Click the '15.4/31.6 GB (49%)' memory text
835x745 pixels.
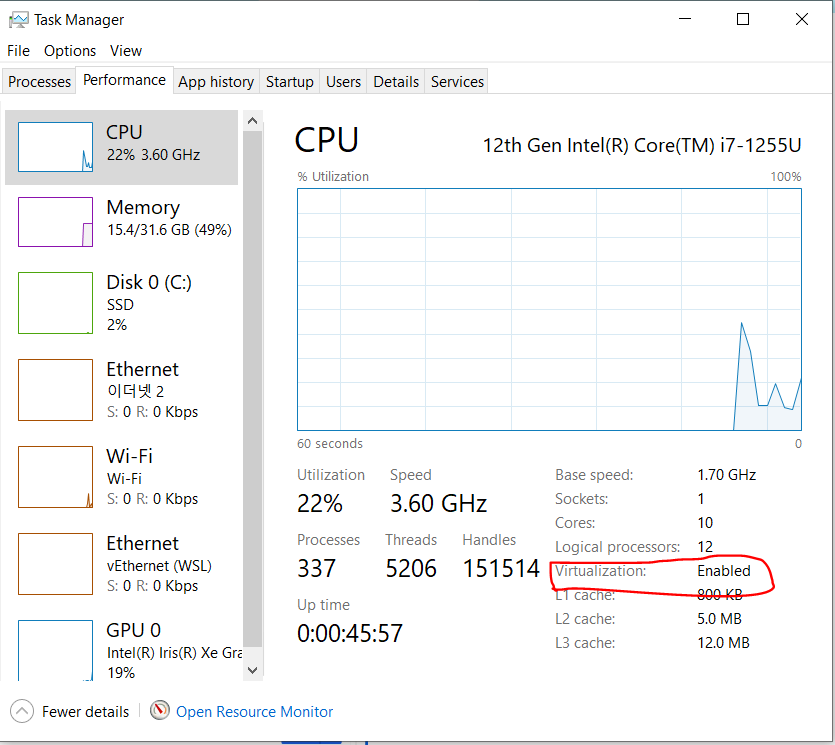point(169,230)
